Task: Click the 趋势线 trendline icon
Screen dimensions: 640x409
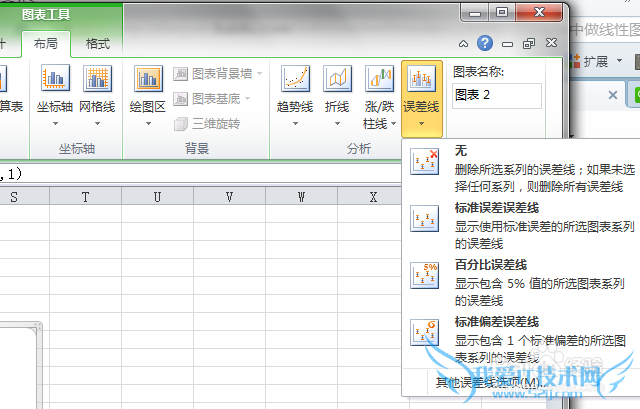Action: (295, 78)
